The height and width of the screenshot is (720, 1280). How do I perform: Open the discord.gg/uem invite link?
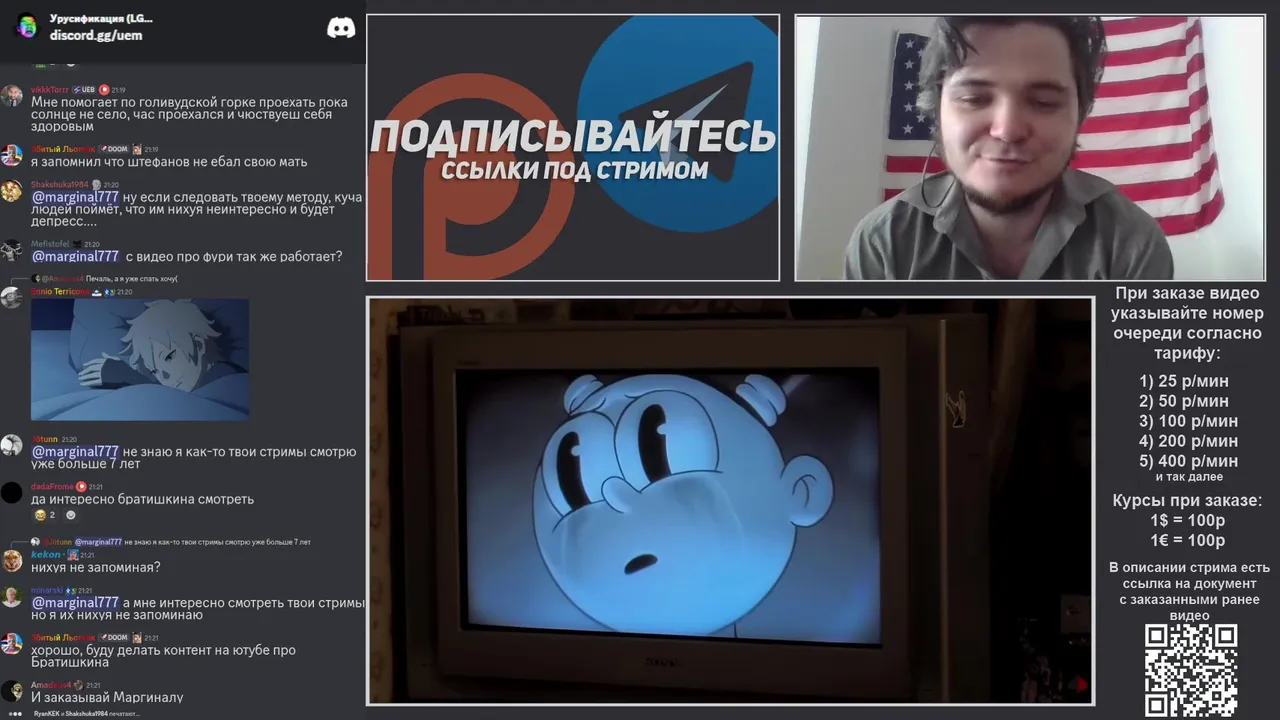point(96,35)
